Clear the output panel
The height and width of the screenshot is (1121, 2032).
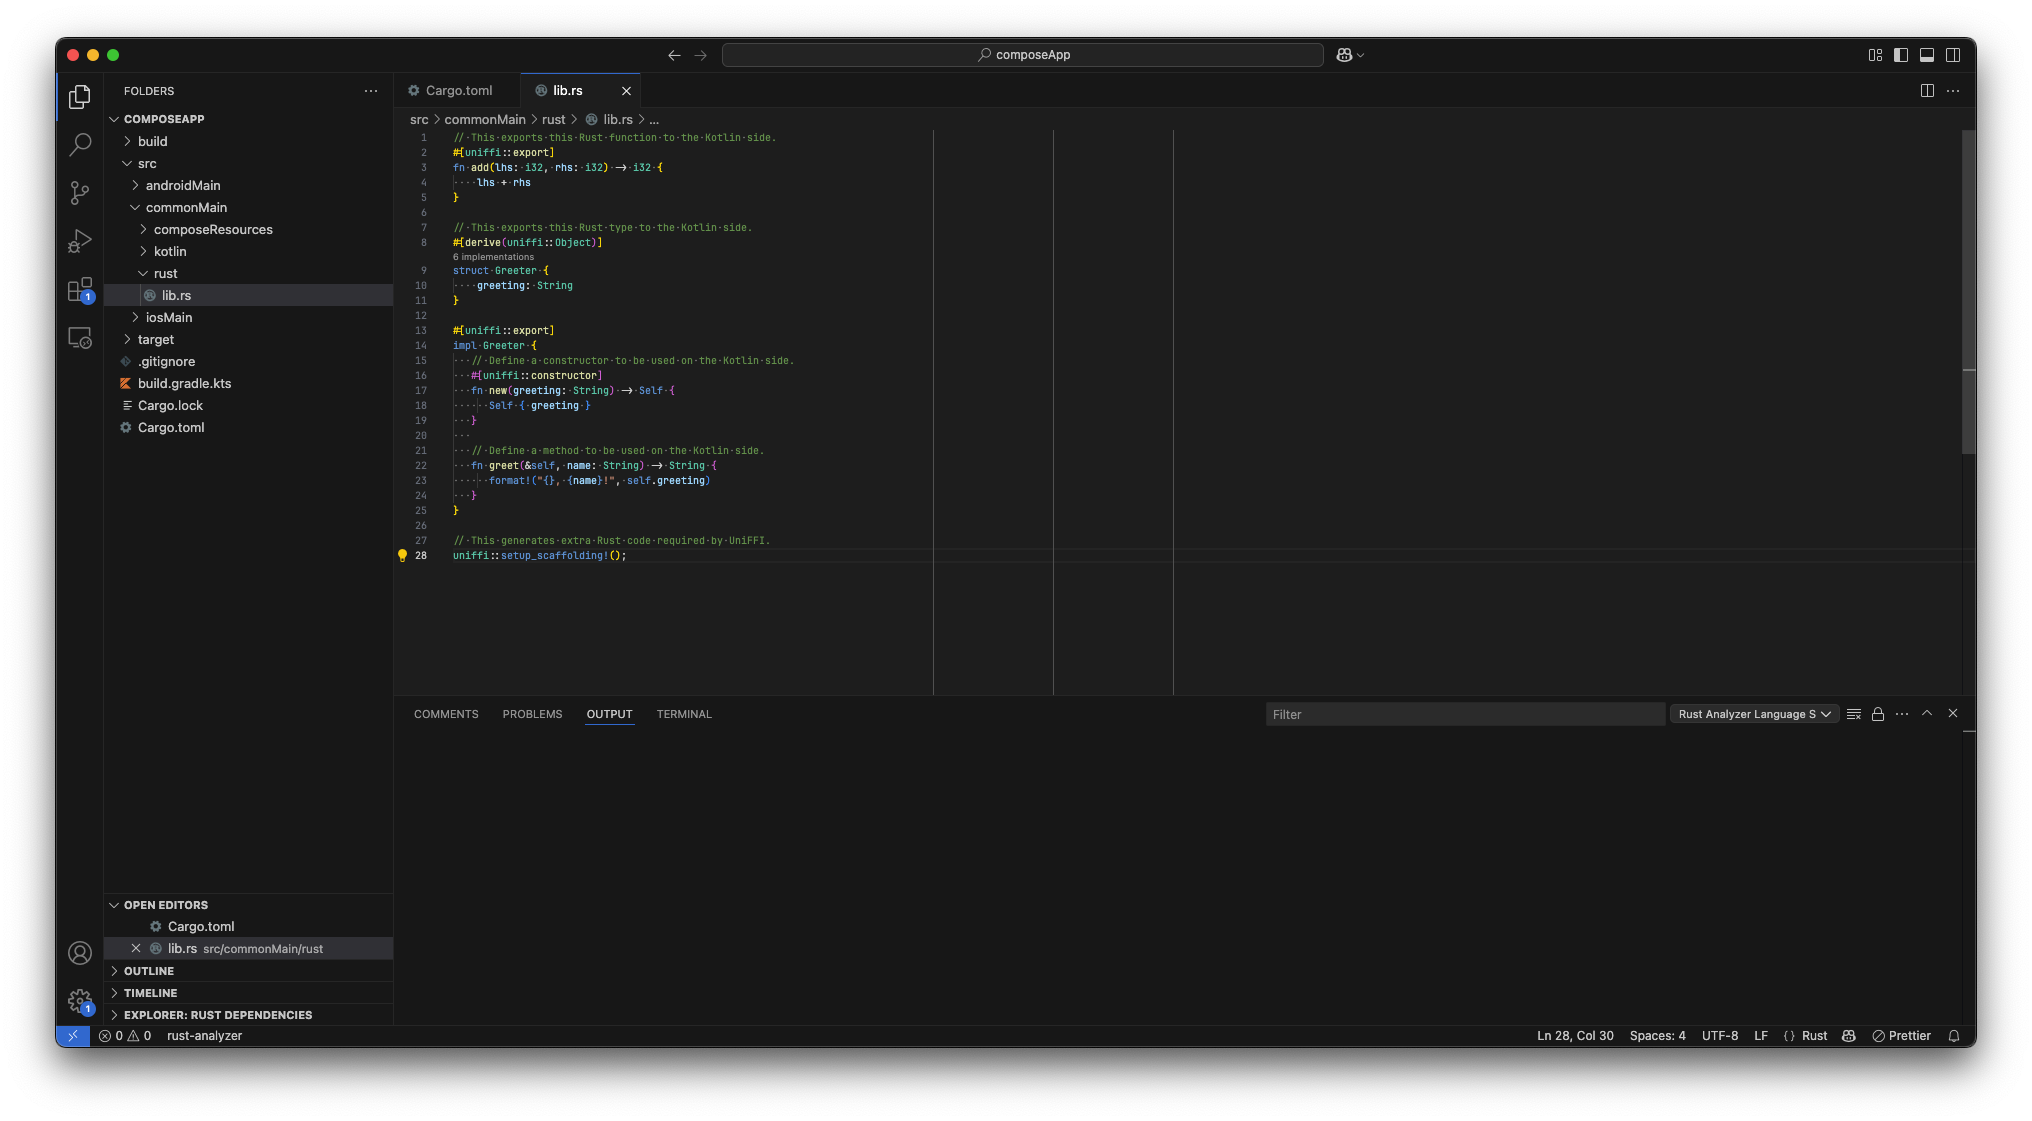click(1854, 714)
